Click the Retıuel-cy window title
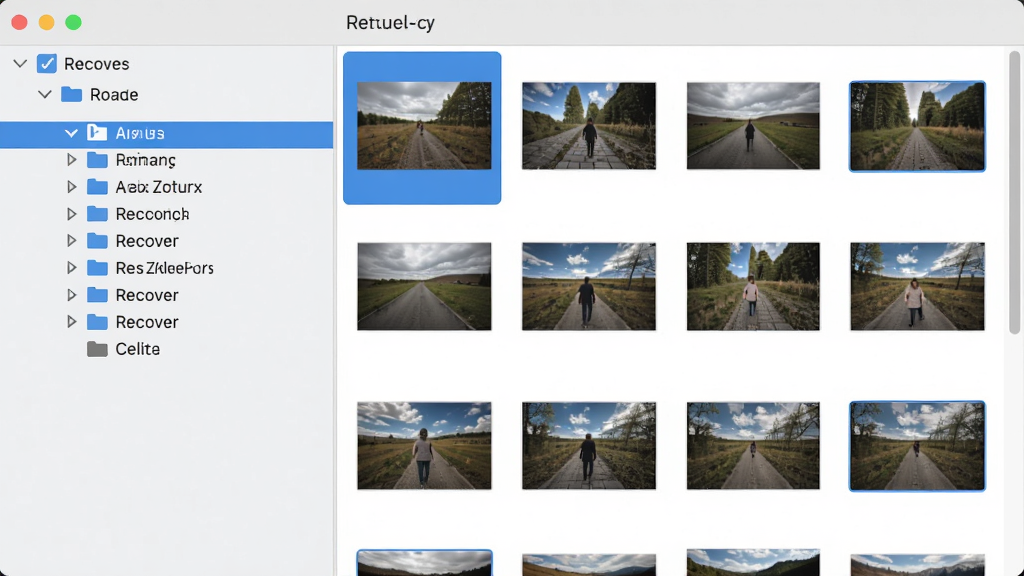The height and width of the screenshot is (576, 1024). point(390,23)
